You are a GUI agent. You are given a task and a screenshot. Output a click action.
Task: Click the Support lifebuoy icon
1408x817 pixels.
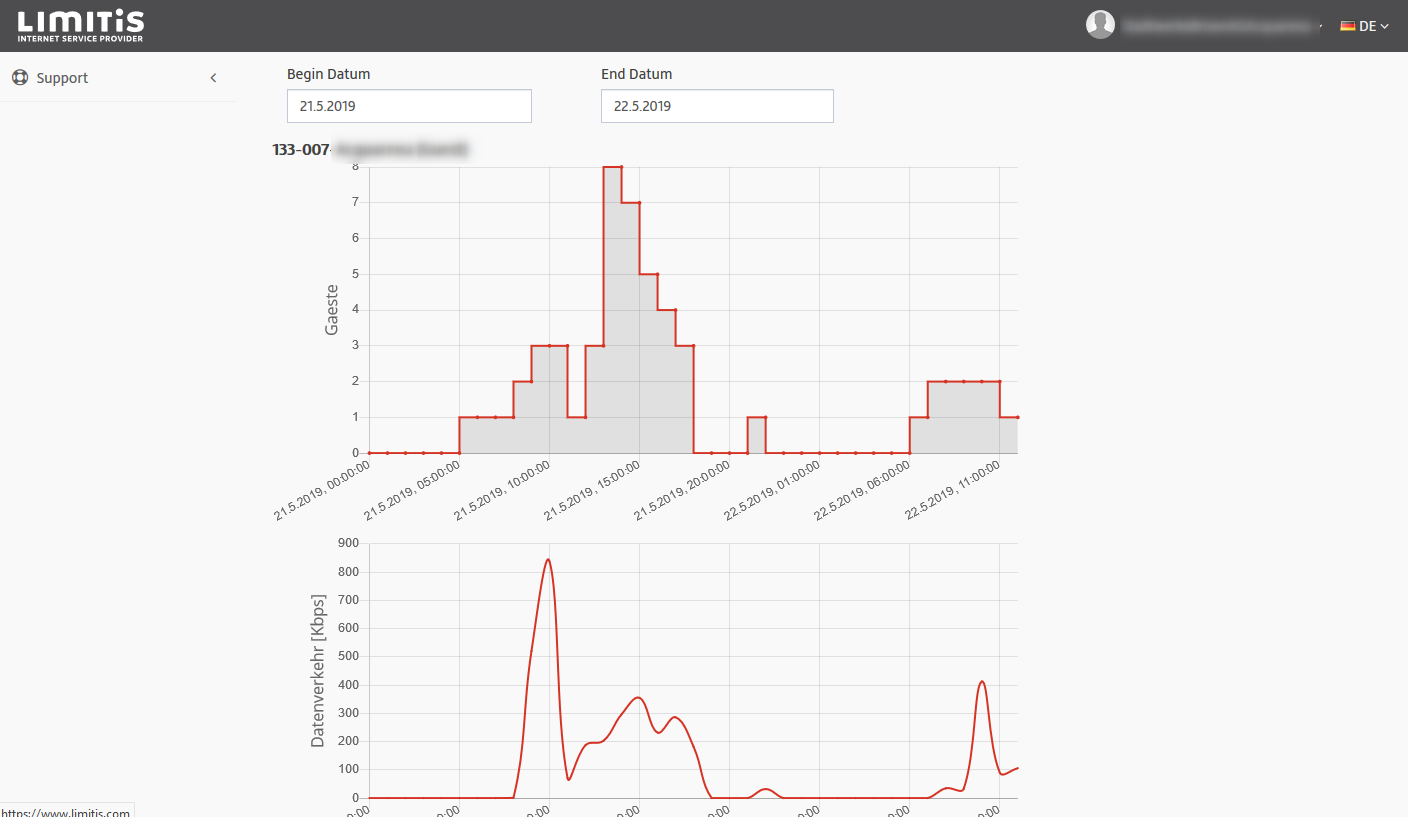click(x=20, y=78)
